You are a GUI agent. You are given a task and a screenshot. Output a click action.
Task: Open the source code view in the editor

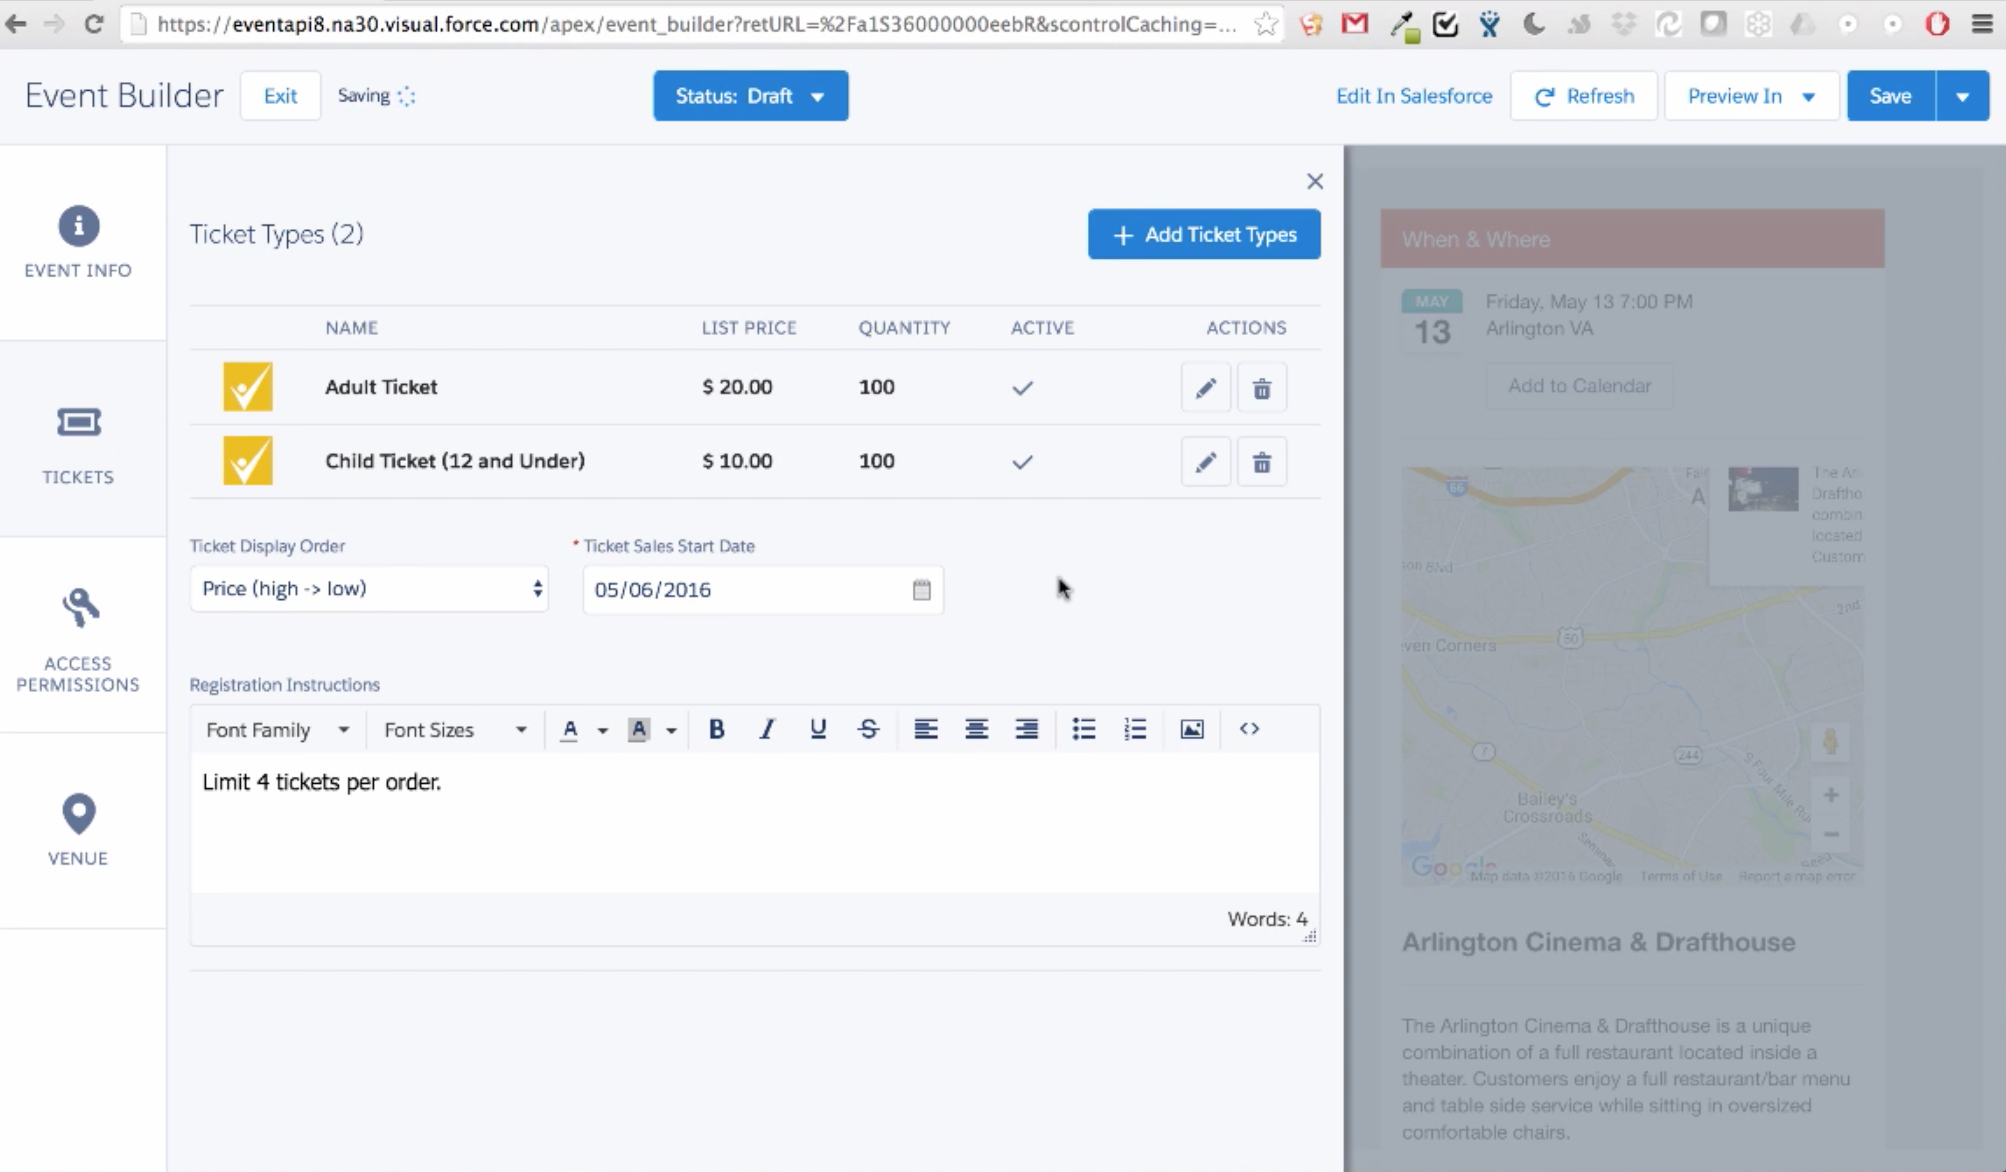[x=1249, y=729]
